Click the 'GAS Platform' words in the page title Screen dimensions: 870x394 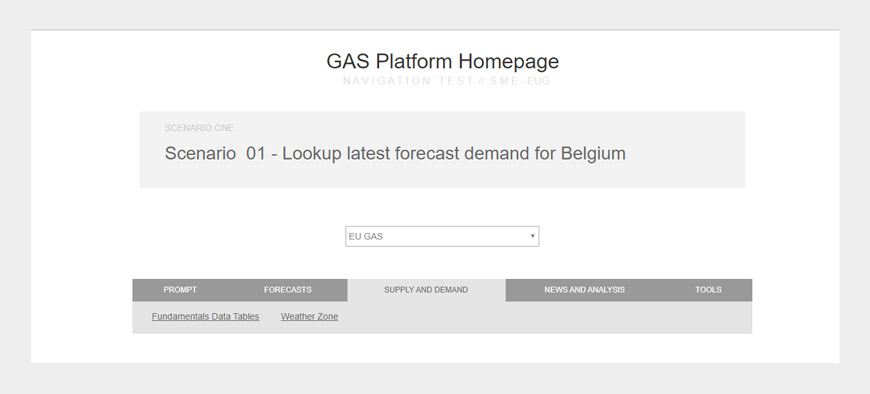pyautogui.click(x=390, y=61)
